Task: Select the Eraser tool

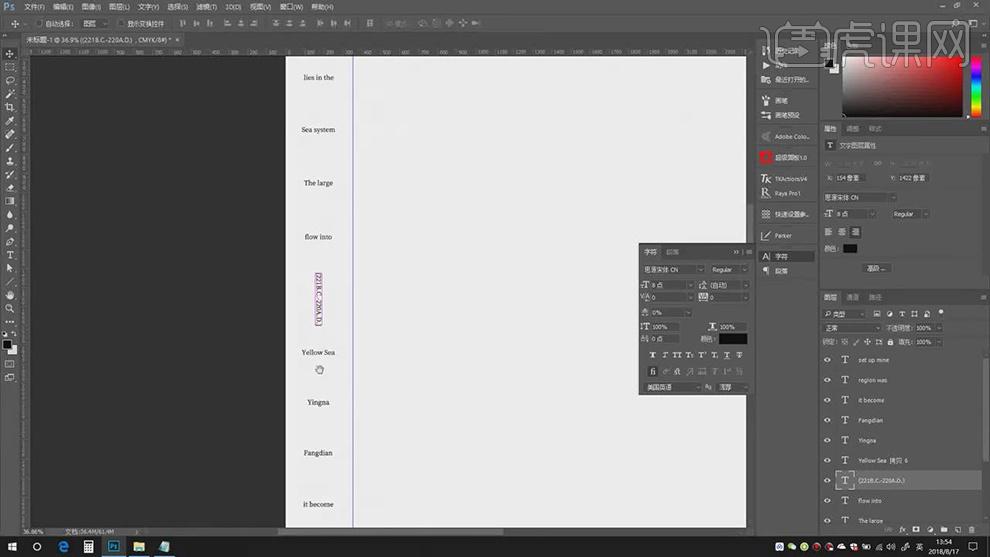Action: tap(9, 188)
